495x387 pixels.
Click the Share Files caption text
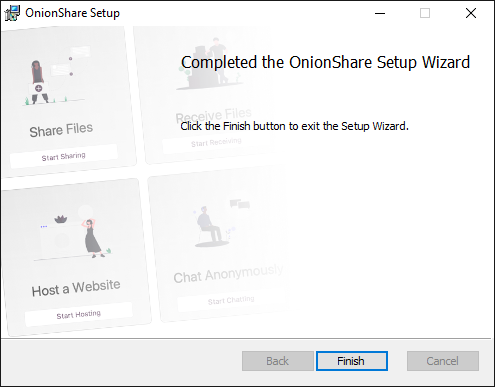point(61,130)
